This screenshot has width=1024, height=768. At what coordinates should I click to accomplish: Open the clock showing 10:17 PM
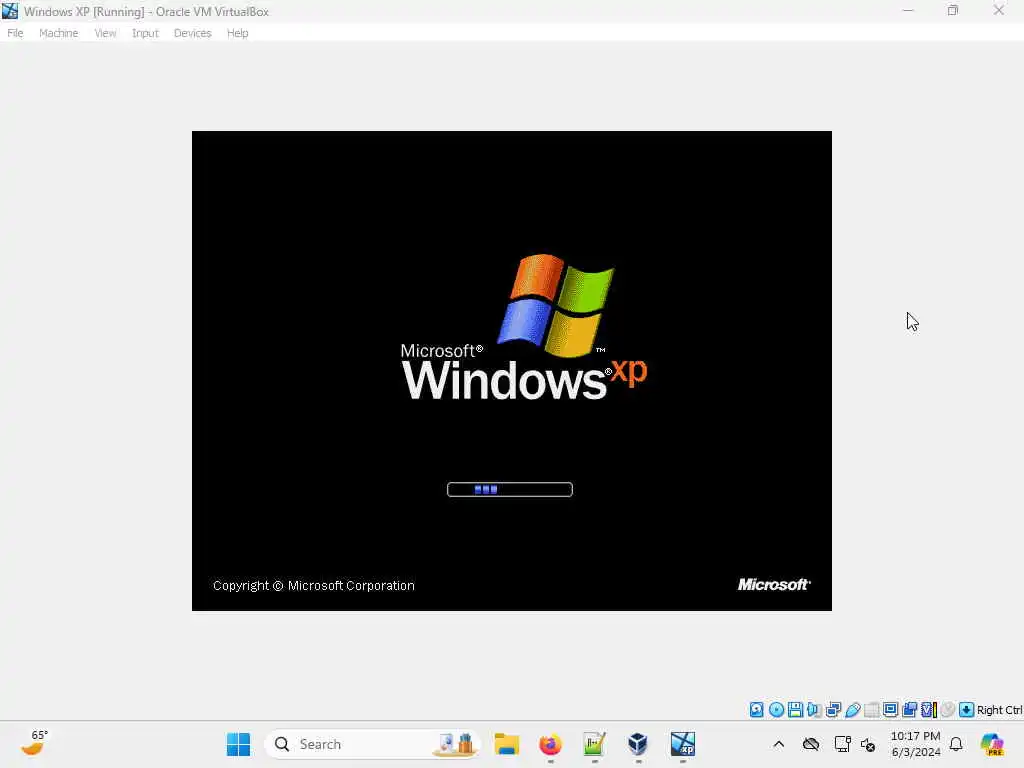916,744
